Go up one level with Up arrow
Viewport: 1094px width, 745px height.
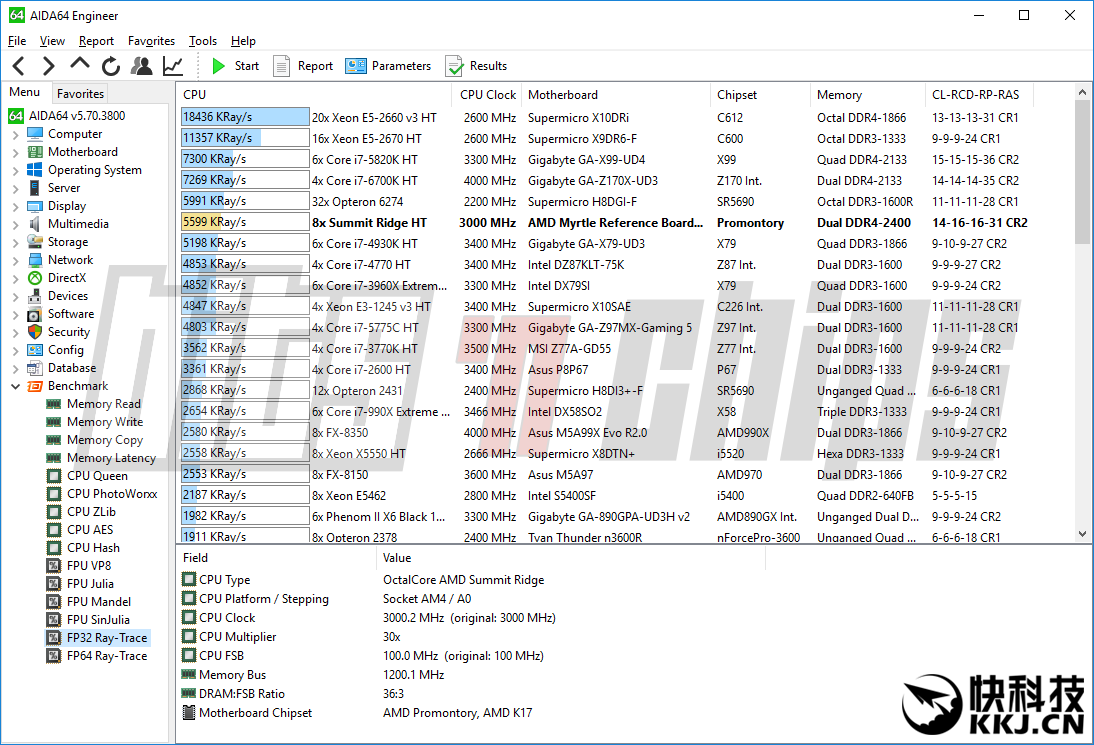[x=80, y=64]
